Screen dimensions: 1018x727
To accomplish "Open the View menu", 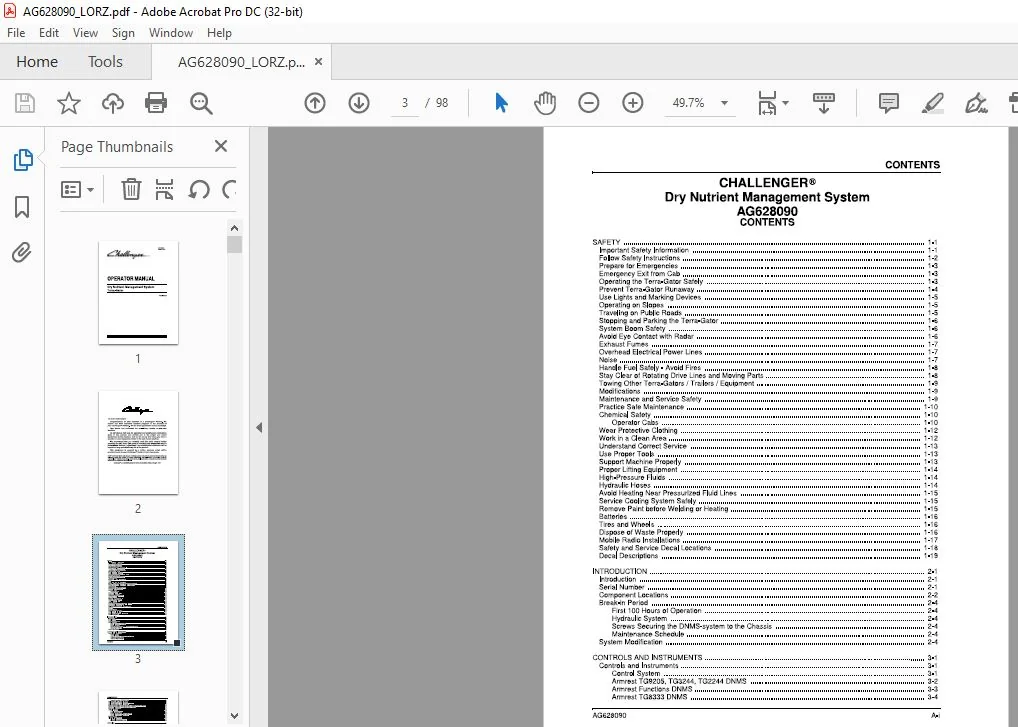I will tap(85, 32).
